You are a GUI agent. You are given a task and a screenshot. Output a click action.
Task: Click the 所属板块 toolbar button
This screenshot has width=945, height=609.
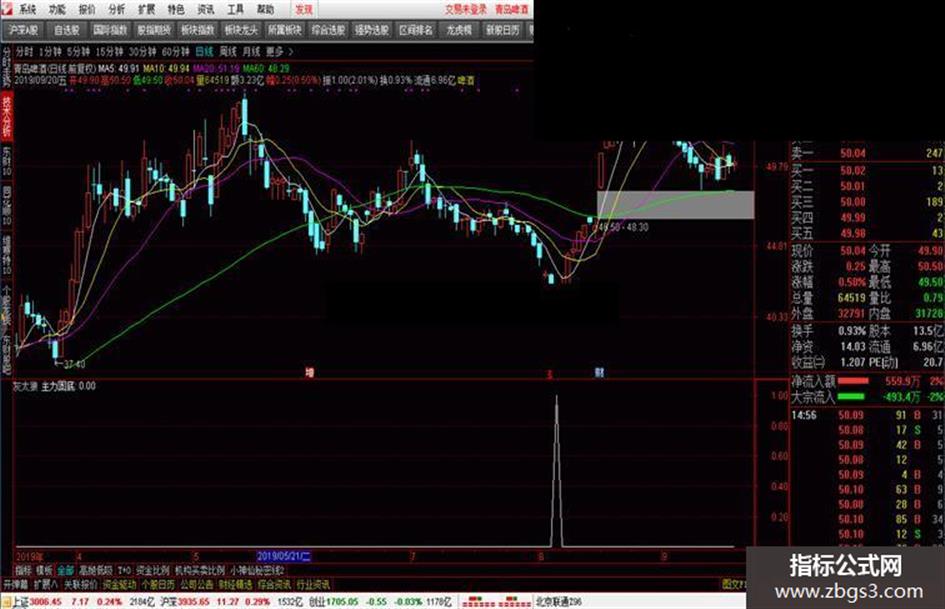(x=284, y=30)
